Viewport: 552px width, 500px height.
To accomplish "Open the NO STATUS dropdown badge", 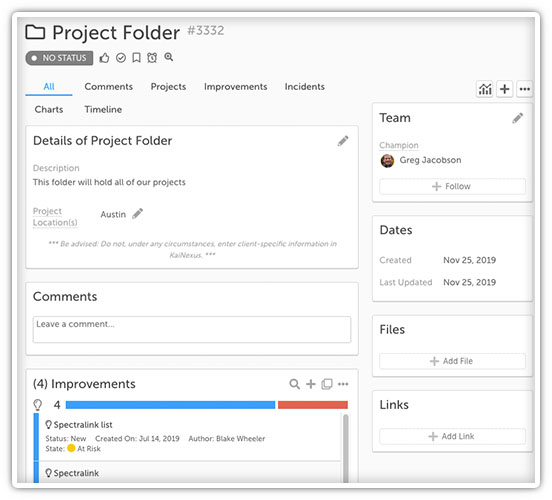I will pos(59,58).
